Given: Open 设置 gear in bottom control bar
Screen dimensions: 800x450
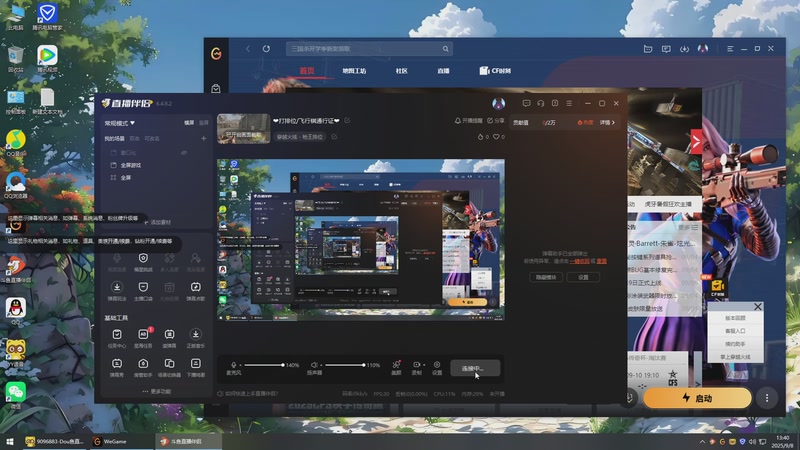Looking at the screenshot, I should pos(437,367).
